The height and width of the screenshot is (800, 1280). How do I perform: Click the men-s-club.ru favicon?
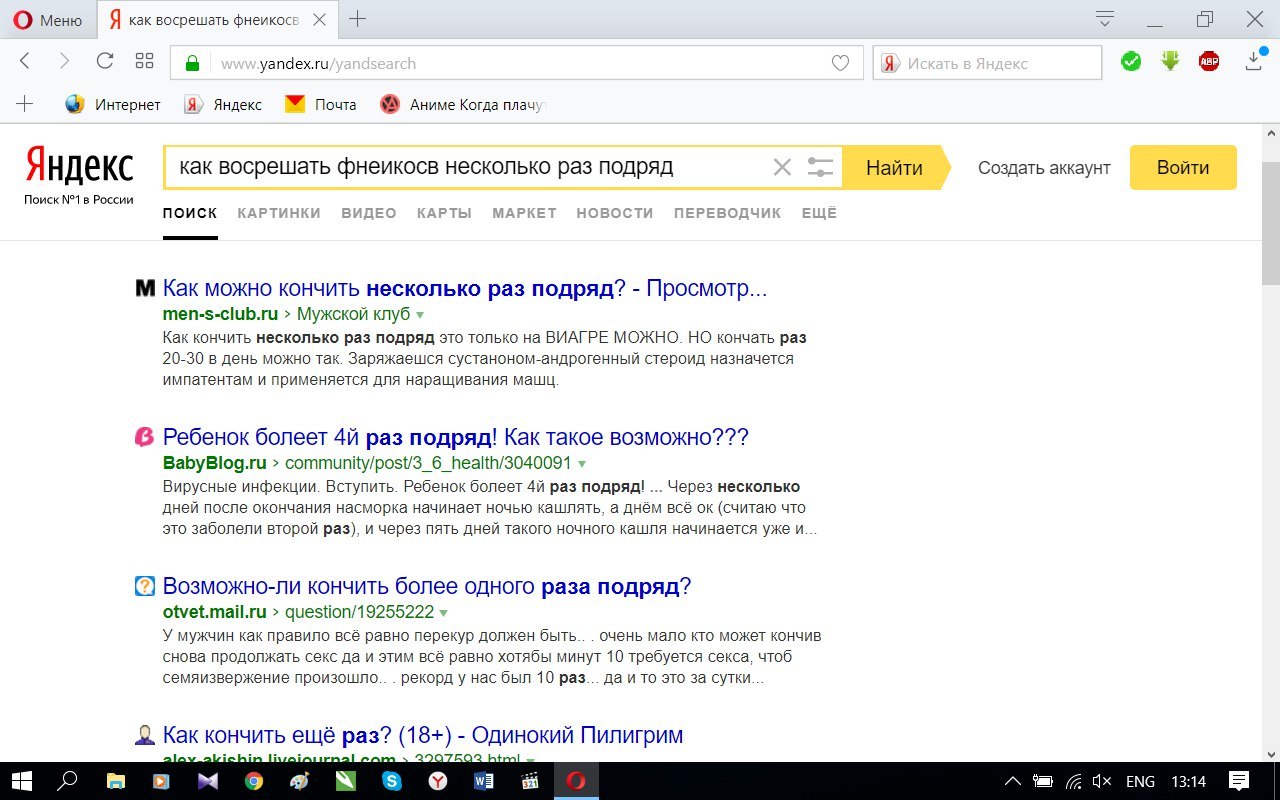click(145, 289)
